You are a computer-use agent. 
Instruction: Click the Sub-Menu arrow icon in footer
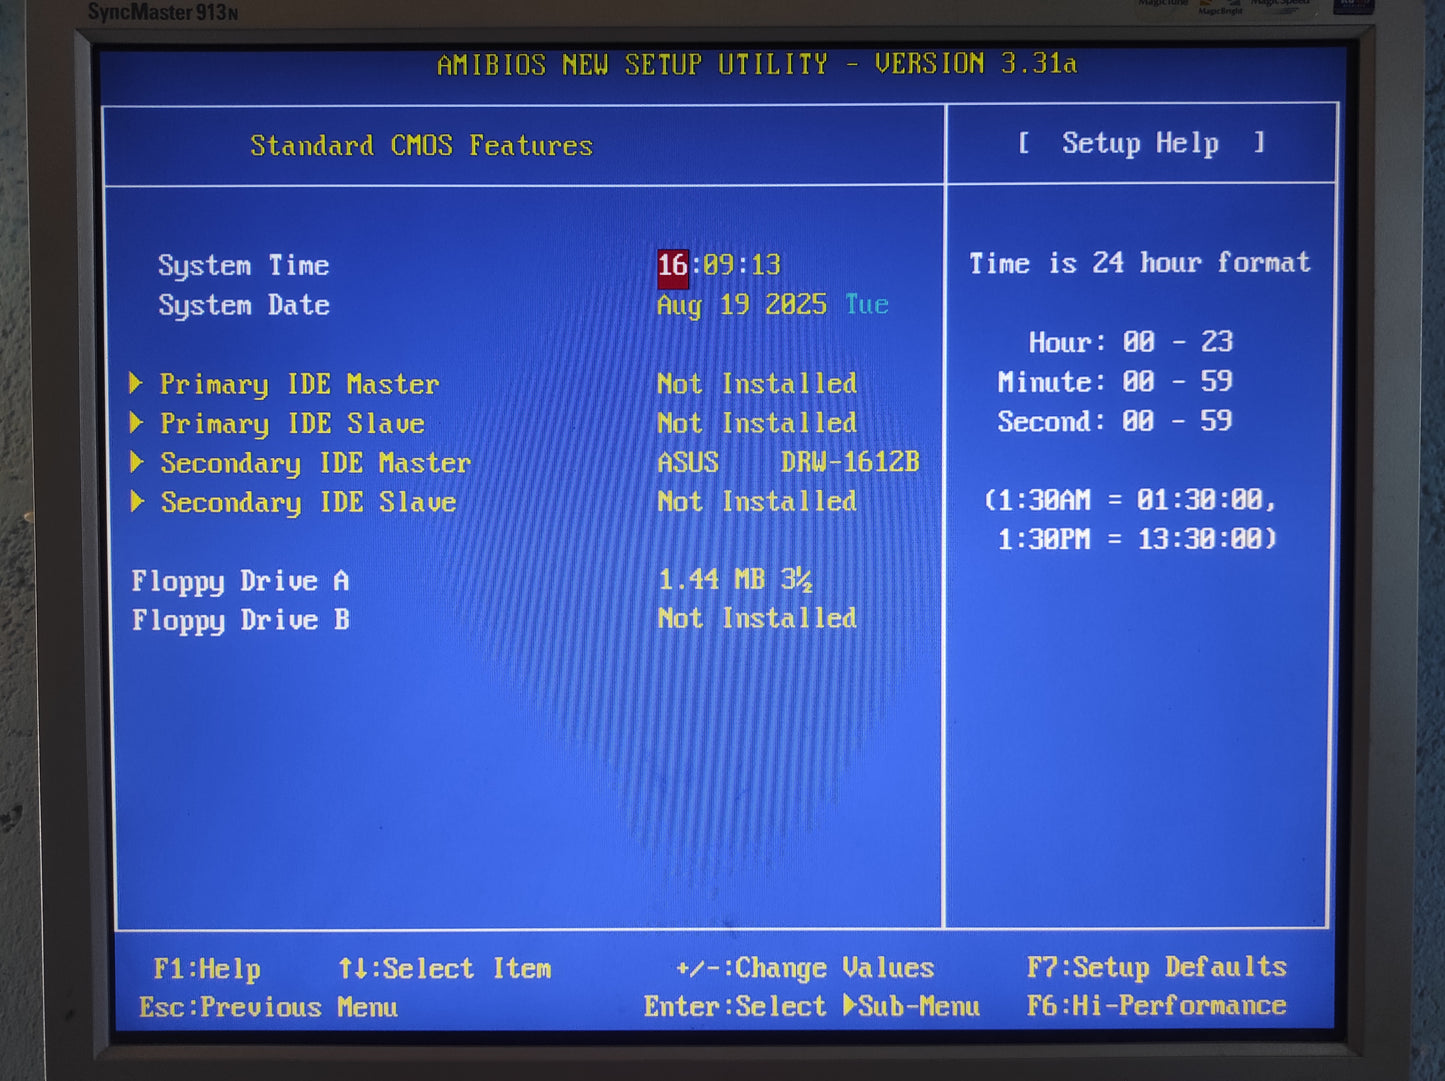coord(849,1006)
